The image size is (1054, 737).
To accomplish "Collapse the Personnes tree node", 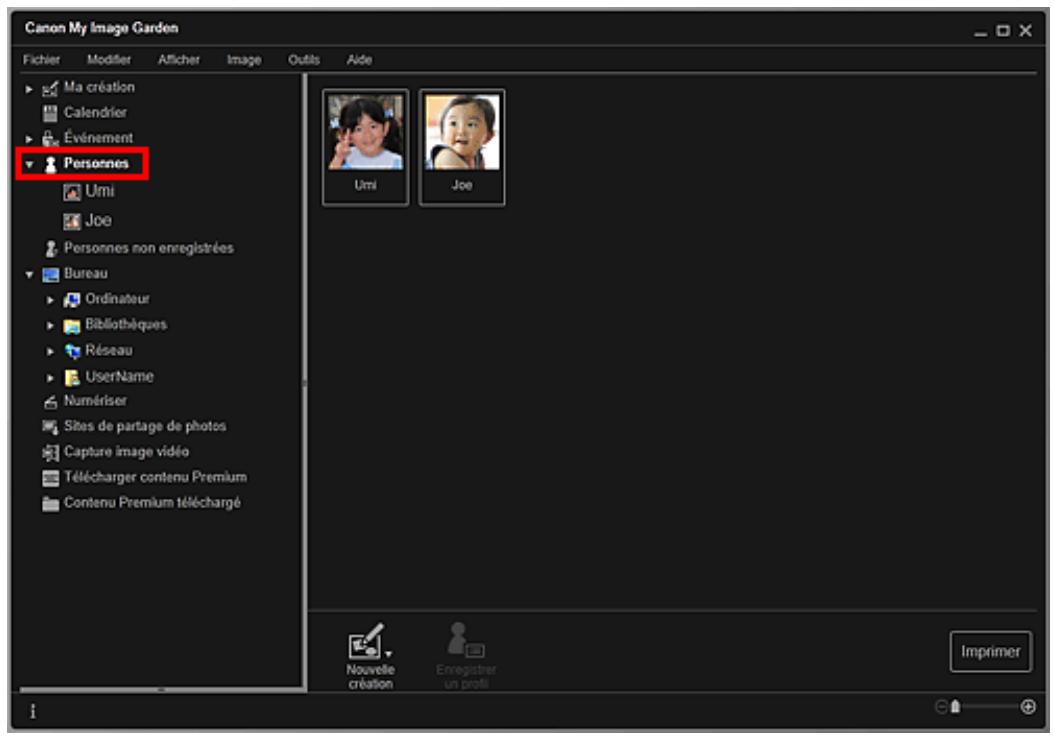I will [30, 164].
